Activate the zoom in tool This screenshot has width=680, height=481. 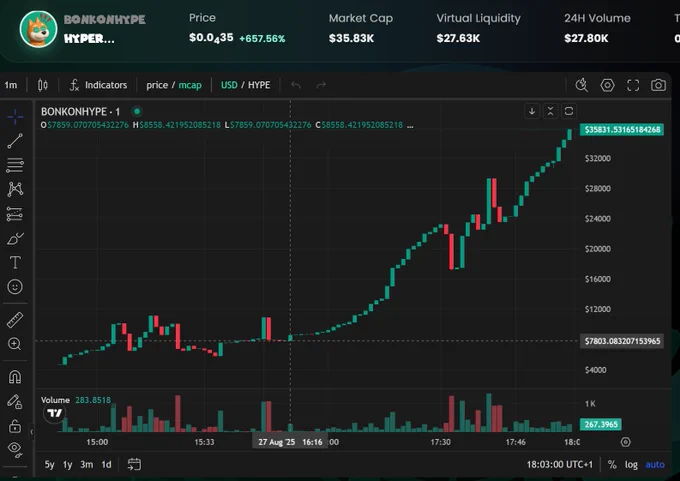15,344
